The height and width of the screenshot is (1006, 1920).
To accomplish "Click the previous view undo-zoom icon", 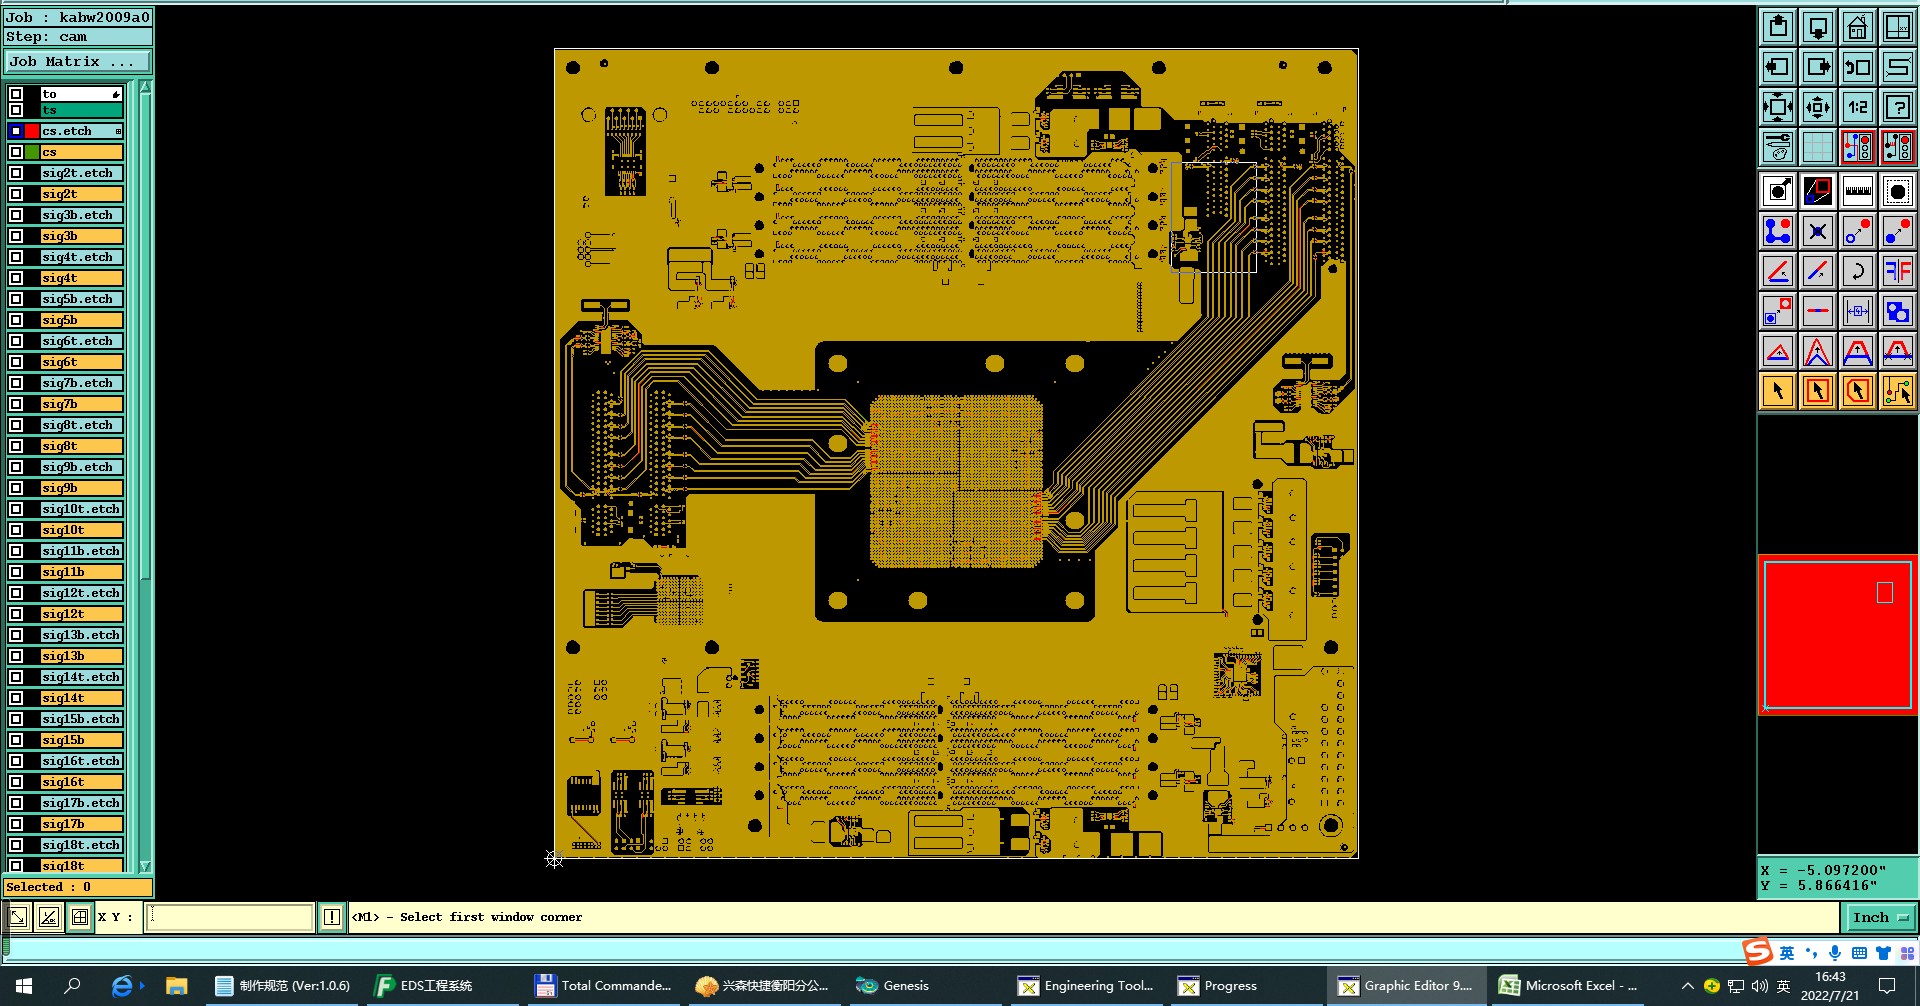I will tap(1857, 67).
